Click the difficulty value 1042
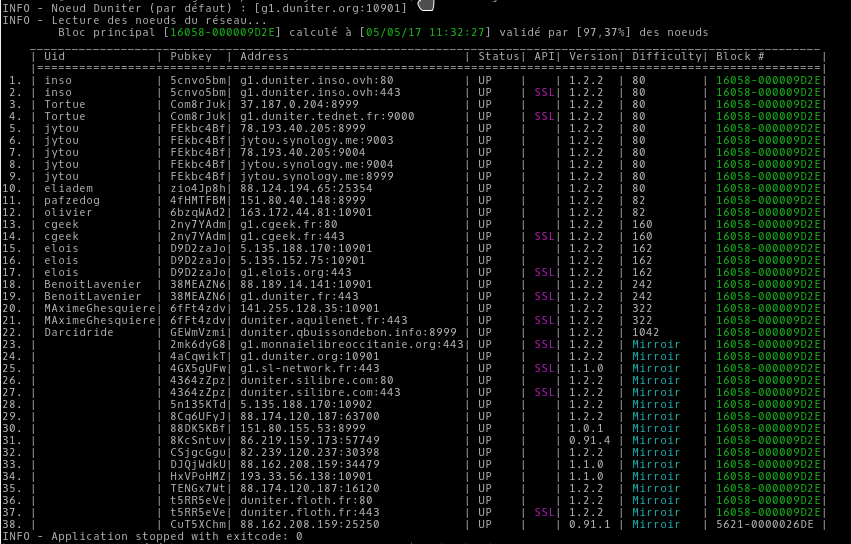851x544 pixels. pos(646,332)
